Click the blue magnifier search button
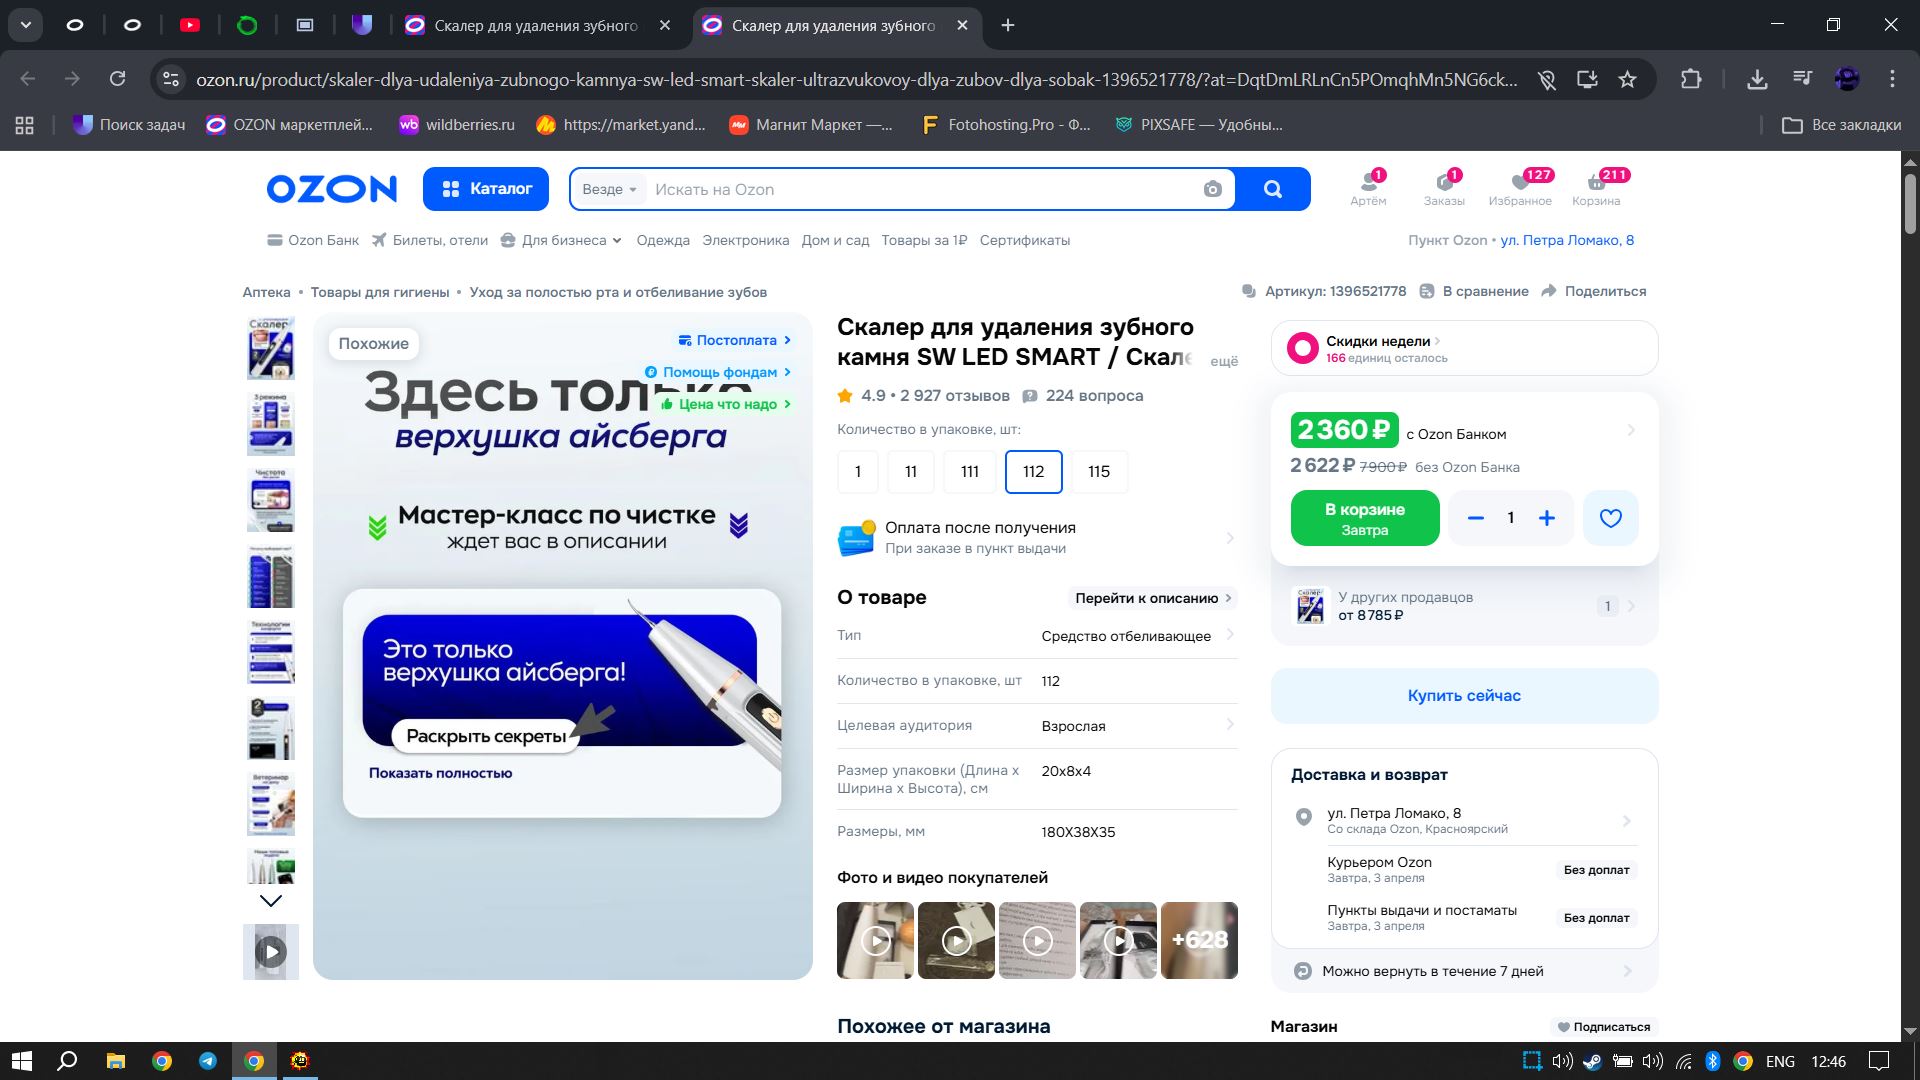Viewport: 1920px width, 1080px height. click(x=1272, y=189)
